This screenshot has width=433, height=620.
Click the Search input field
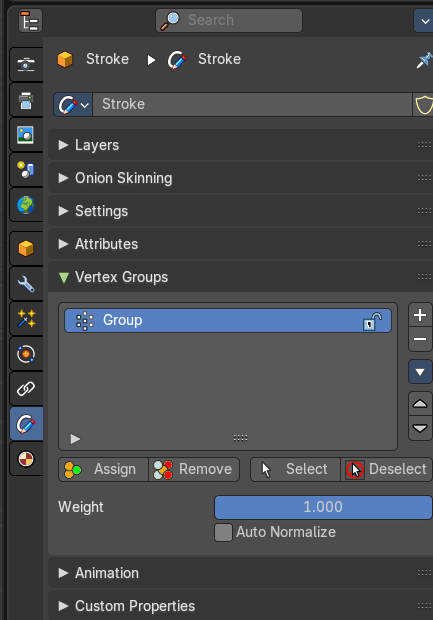[x=229, y=21]
